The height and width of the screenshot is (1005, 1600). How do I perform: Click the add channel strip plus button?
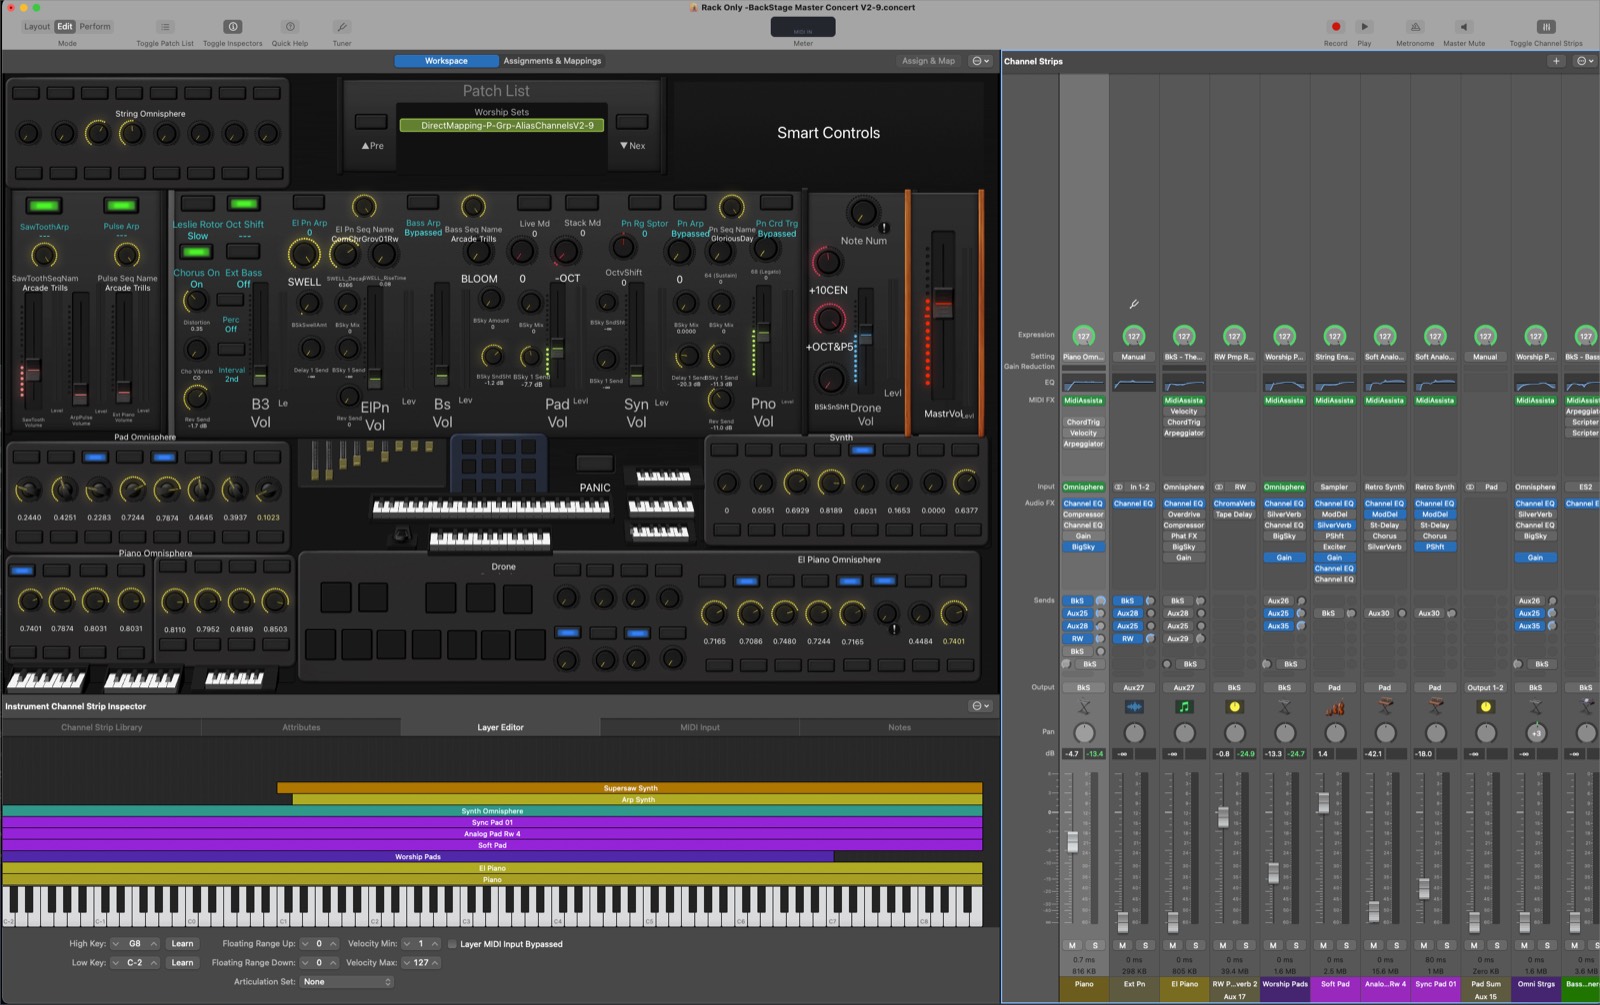pyautogui.click(x=1556, y=61)
